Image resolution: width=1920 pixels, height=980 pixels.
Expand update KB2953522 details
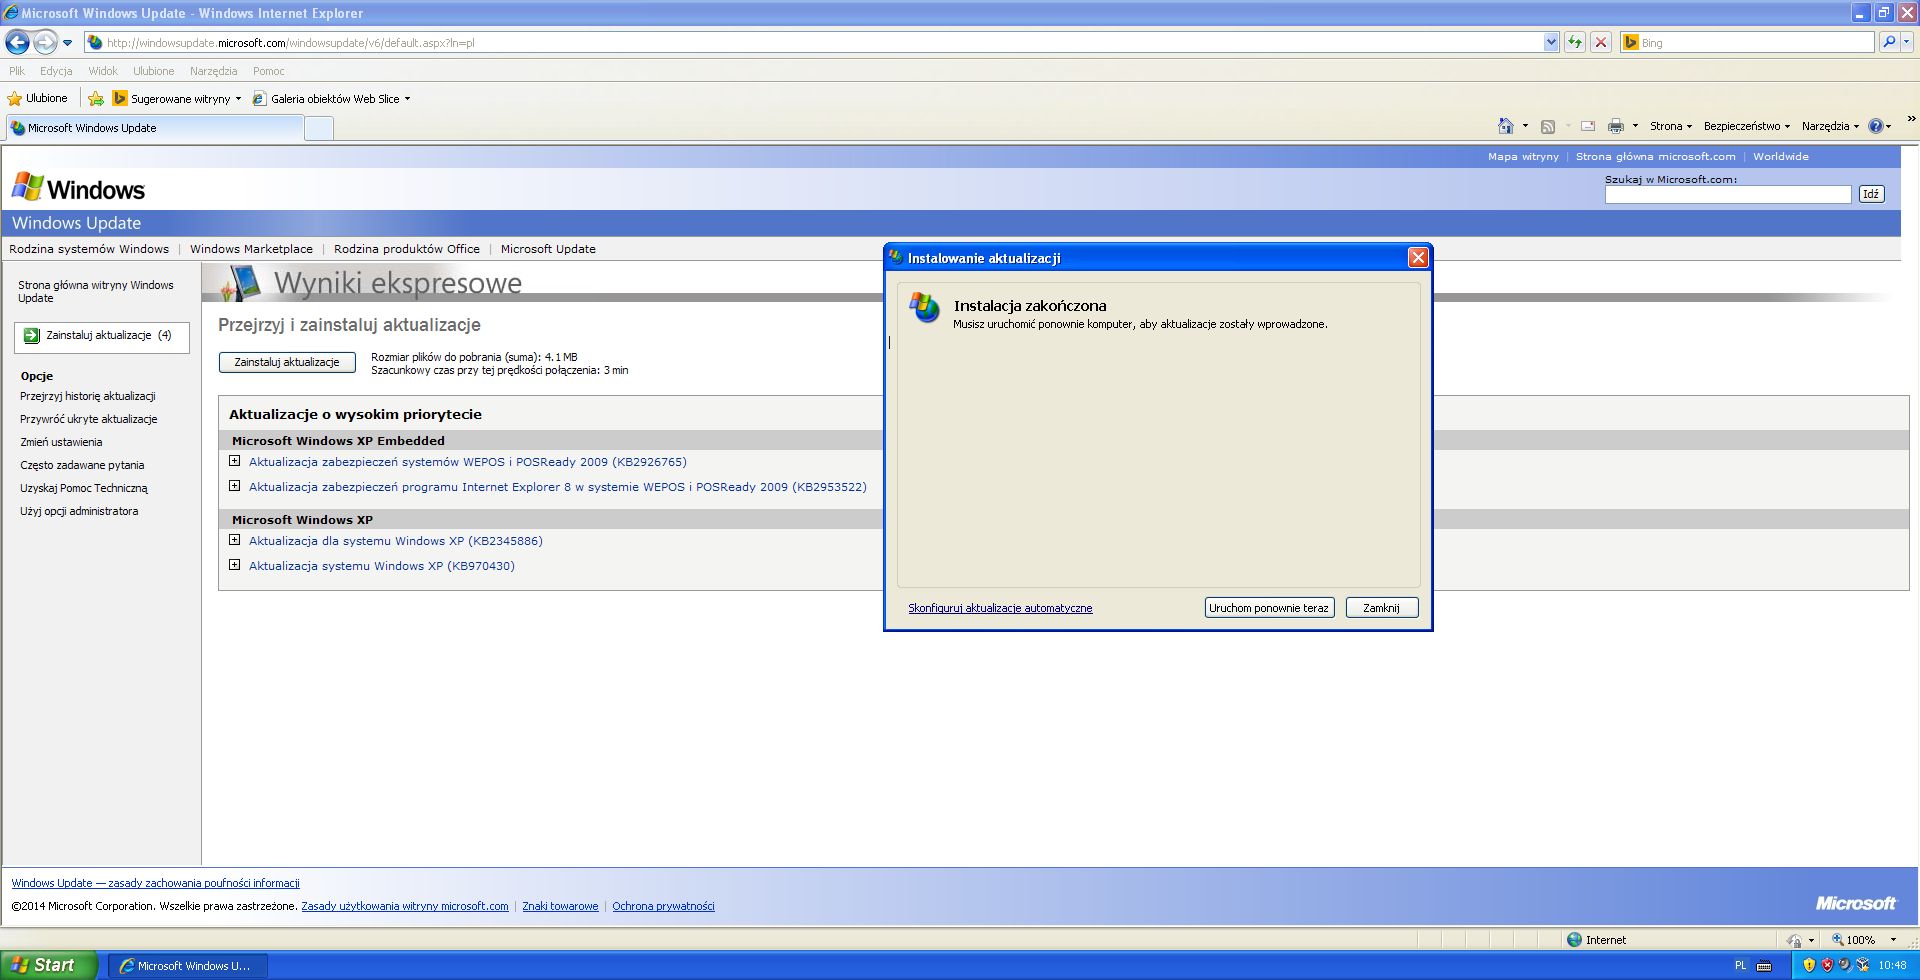click(x=235, y=486)
